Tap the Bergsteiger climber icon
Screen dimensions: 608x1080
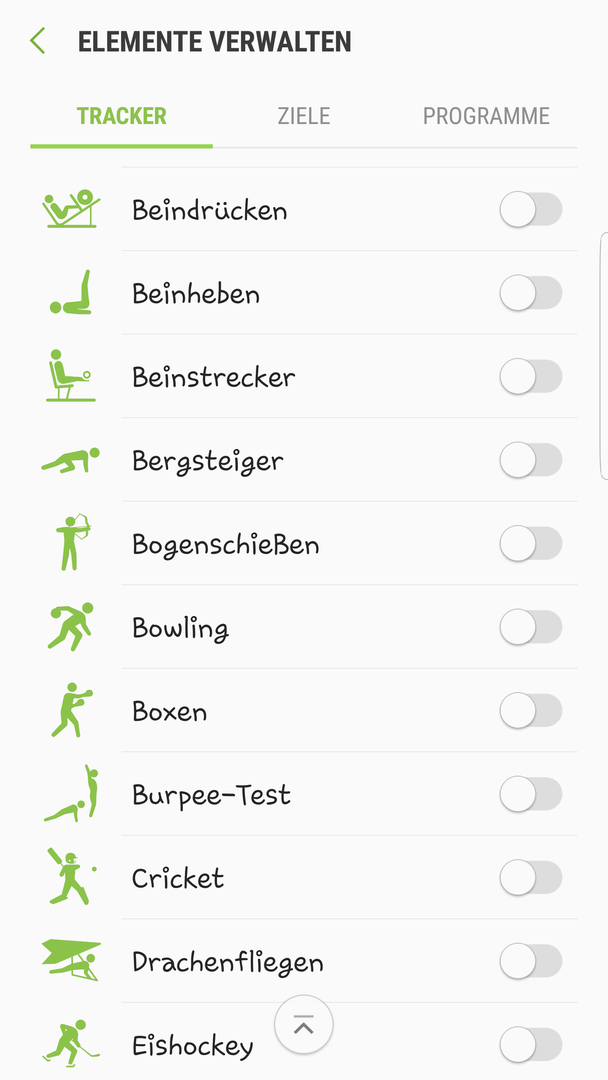pyautogui.click(x=70, y=460)
